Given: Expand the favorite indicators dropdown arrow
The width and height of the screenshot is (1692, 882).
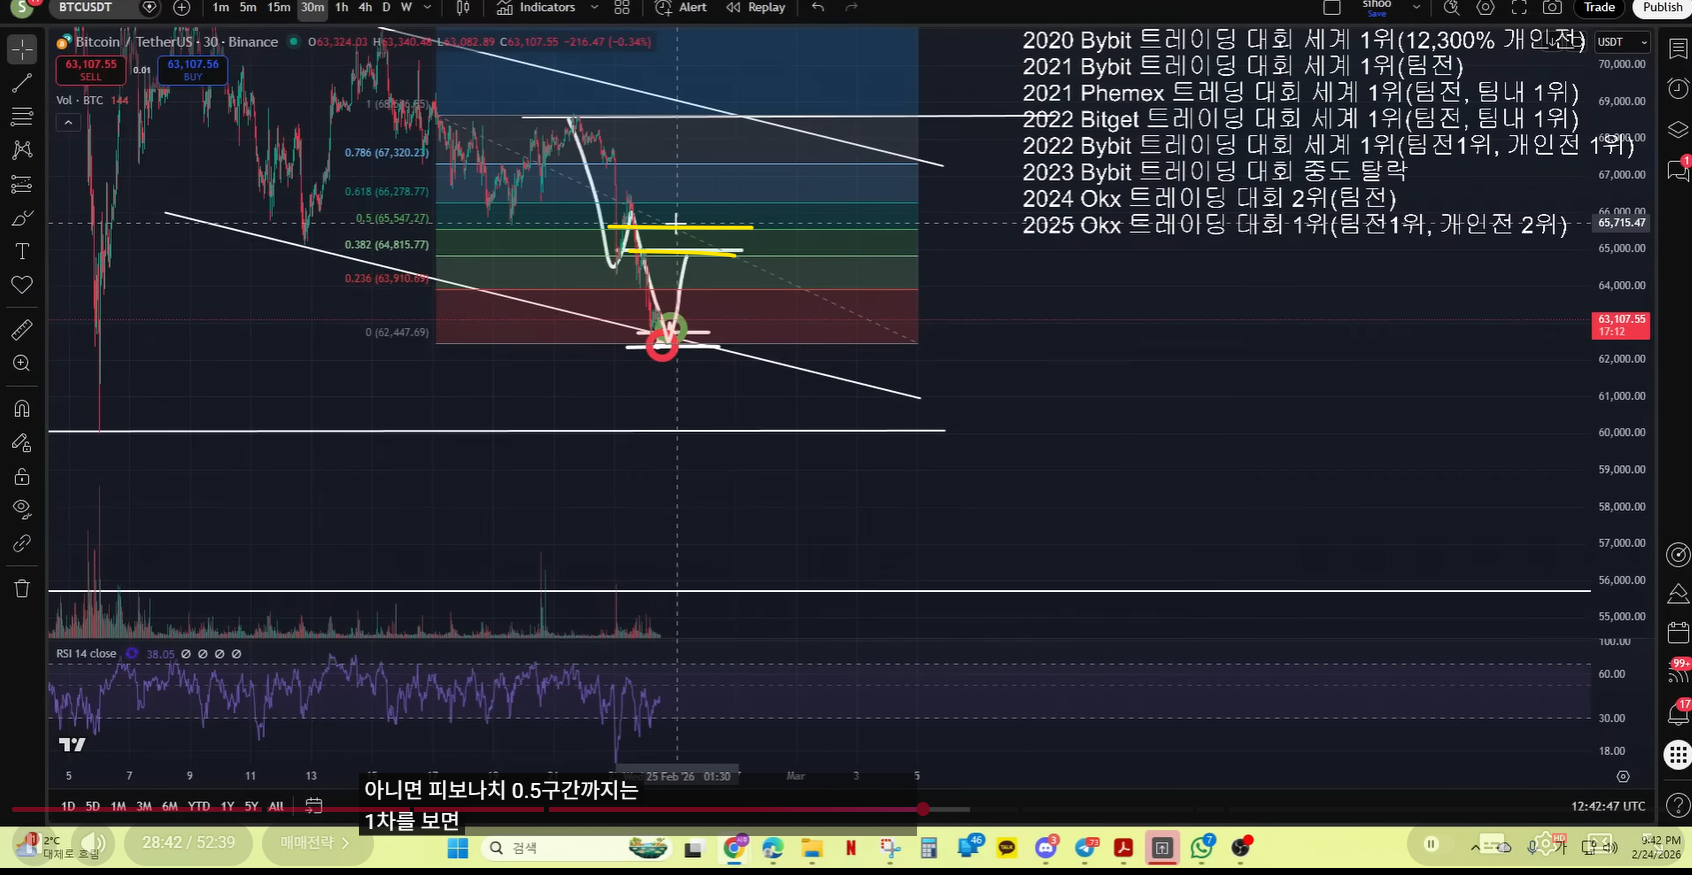Looking at the screenshot, I should [x=594, y=7].
